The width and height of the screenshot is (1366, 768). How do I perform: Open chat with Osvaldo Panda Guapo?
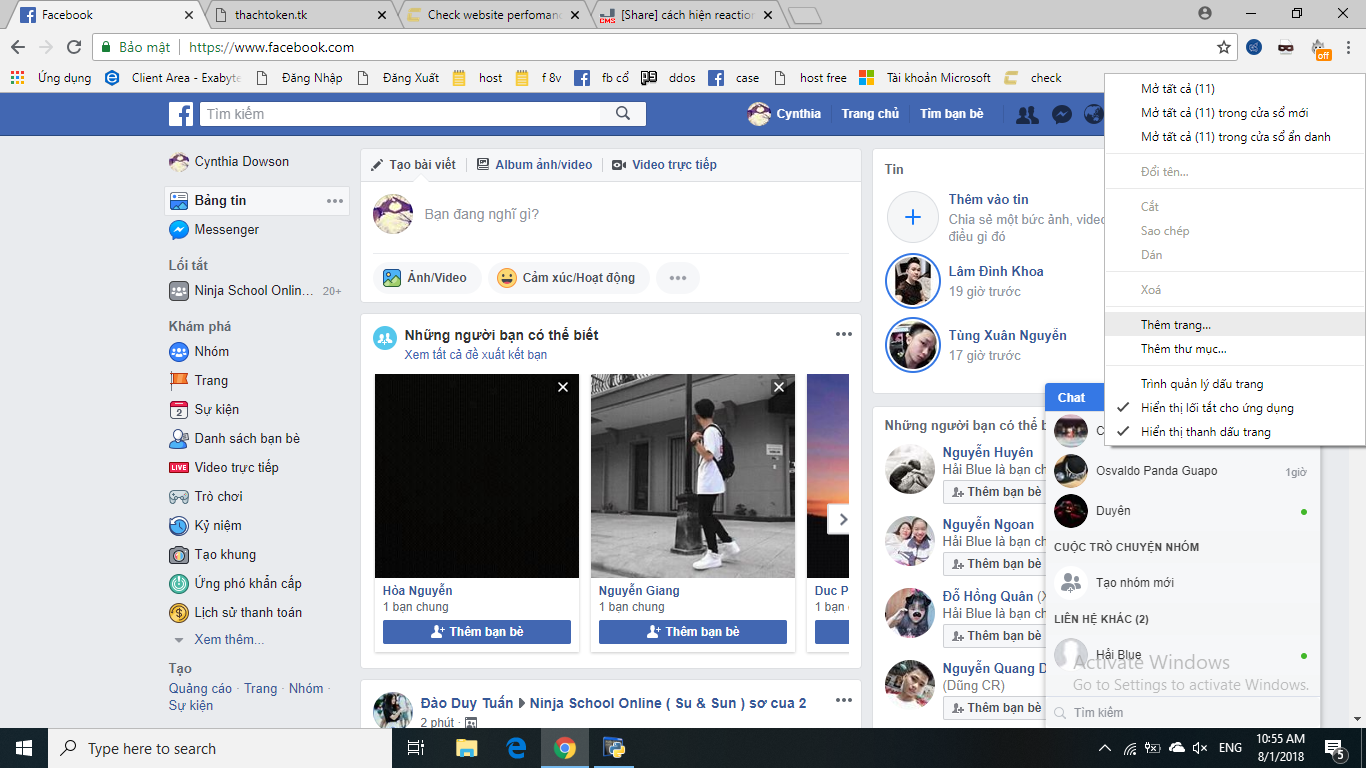[x=1183, y=471]
